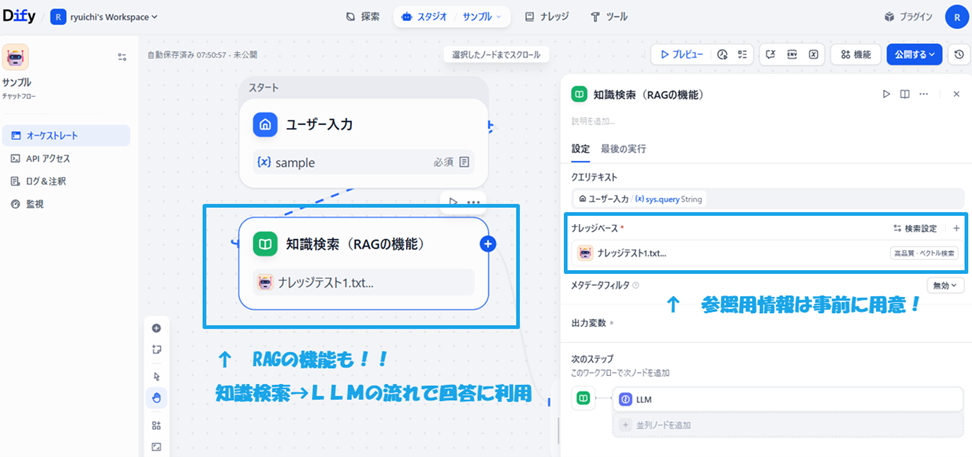Screen dimensions: 972x457
Task: Run this step from panel play icon
Action: [886, 94]
